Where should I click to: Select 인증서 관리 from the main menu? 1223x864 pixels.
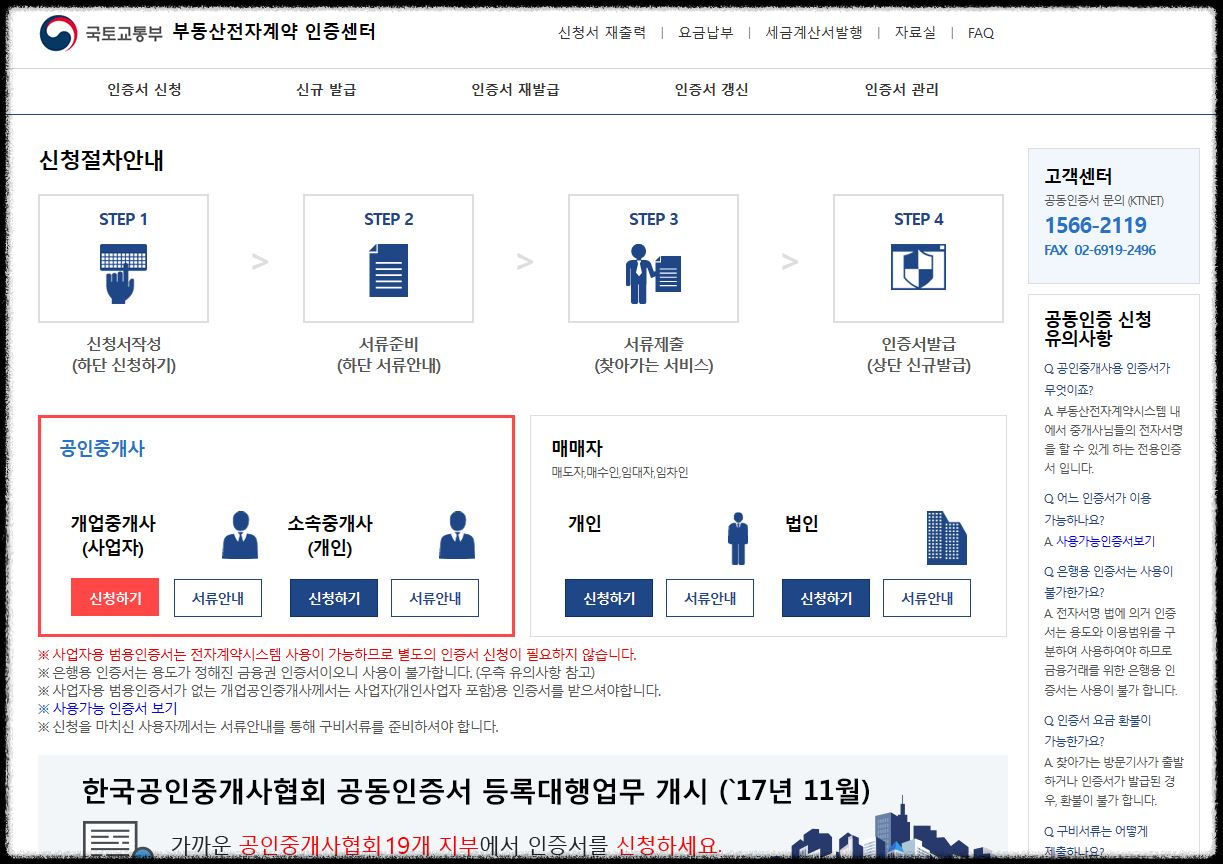click(x=901, y=89)
